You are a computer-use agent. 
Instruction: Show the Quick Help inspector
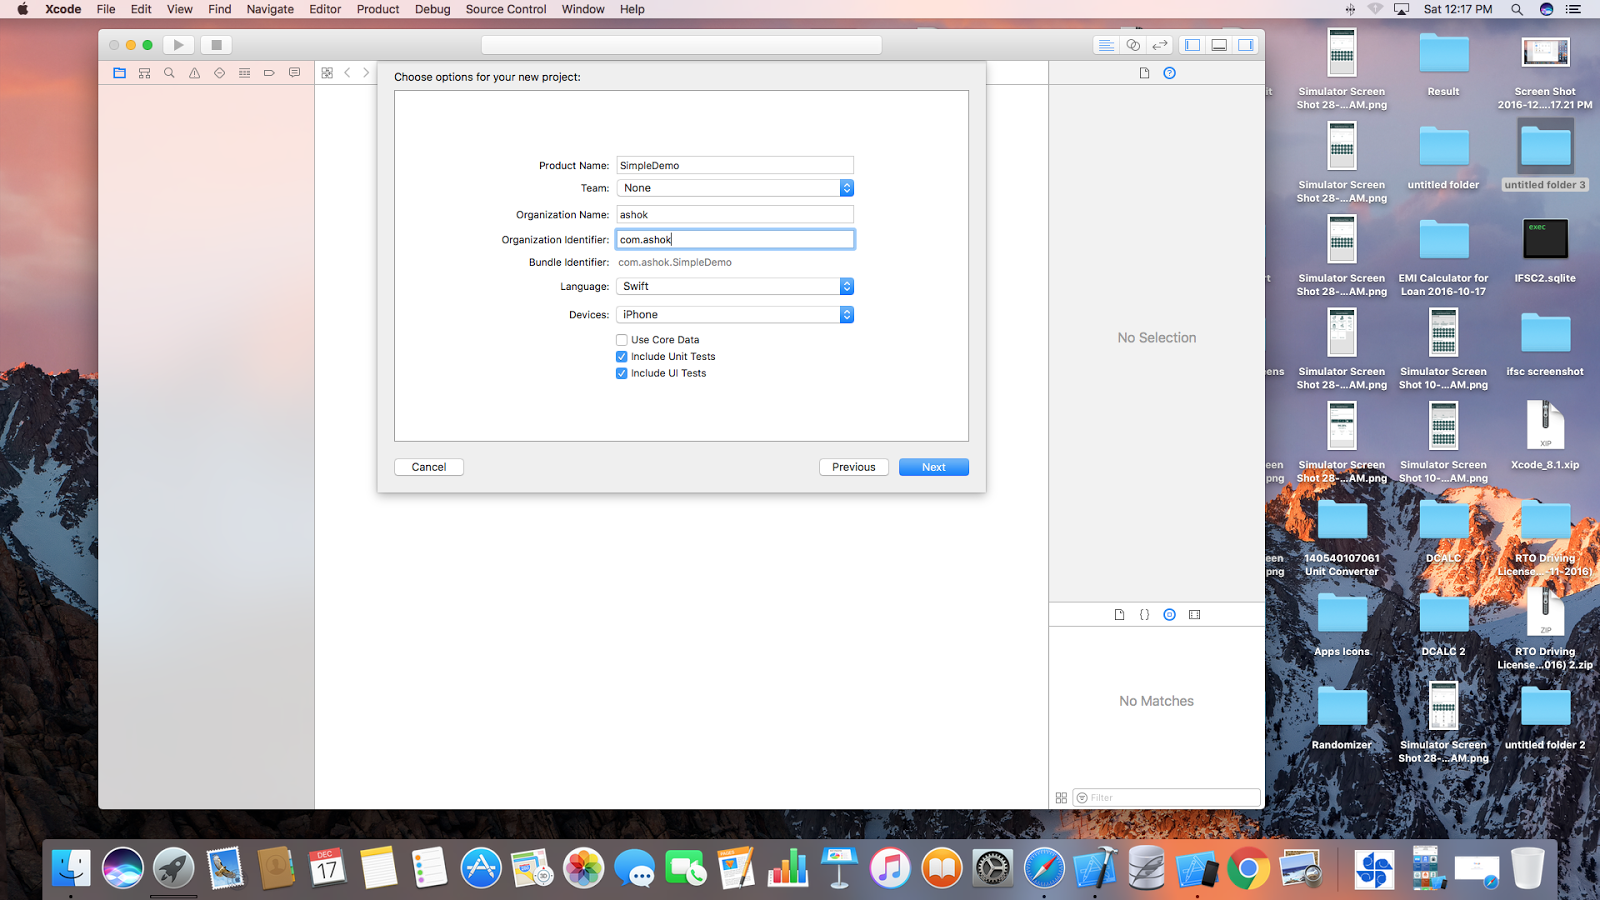click(1170, 73)
